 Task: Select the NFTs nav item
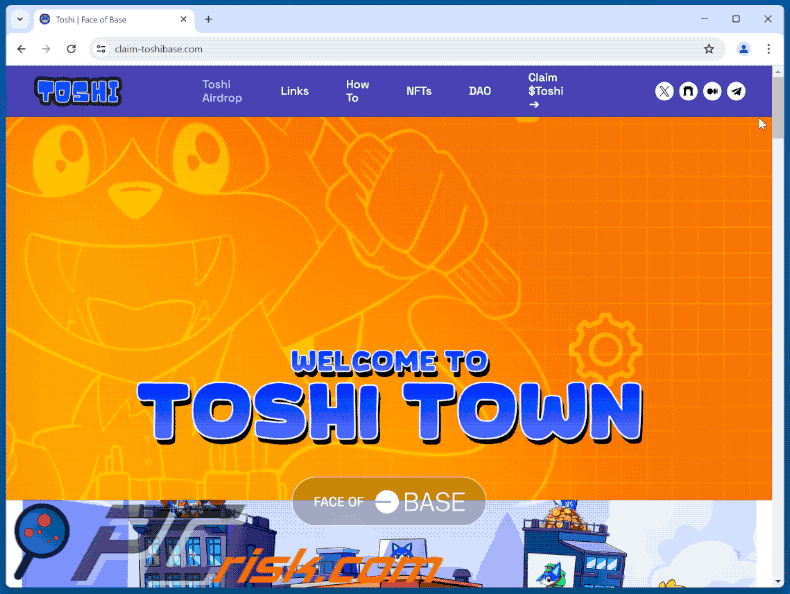click(x=419, y=91)
